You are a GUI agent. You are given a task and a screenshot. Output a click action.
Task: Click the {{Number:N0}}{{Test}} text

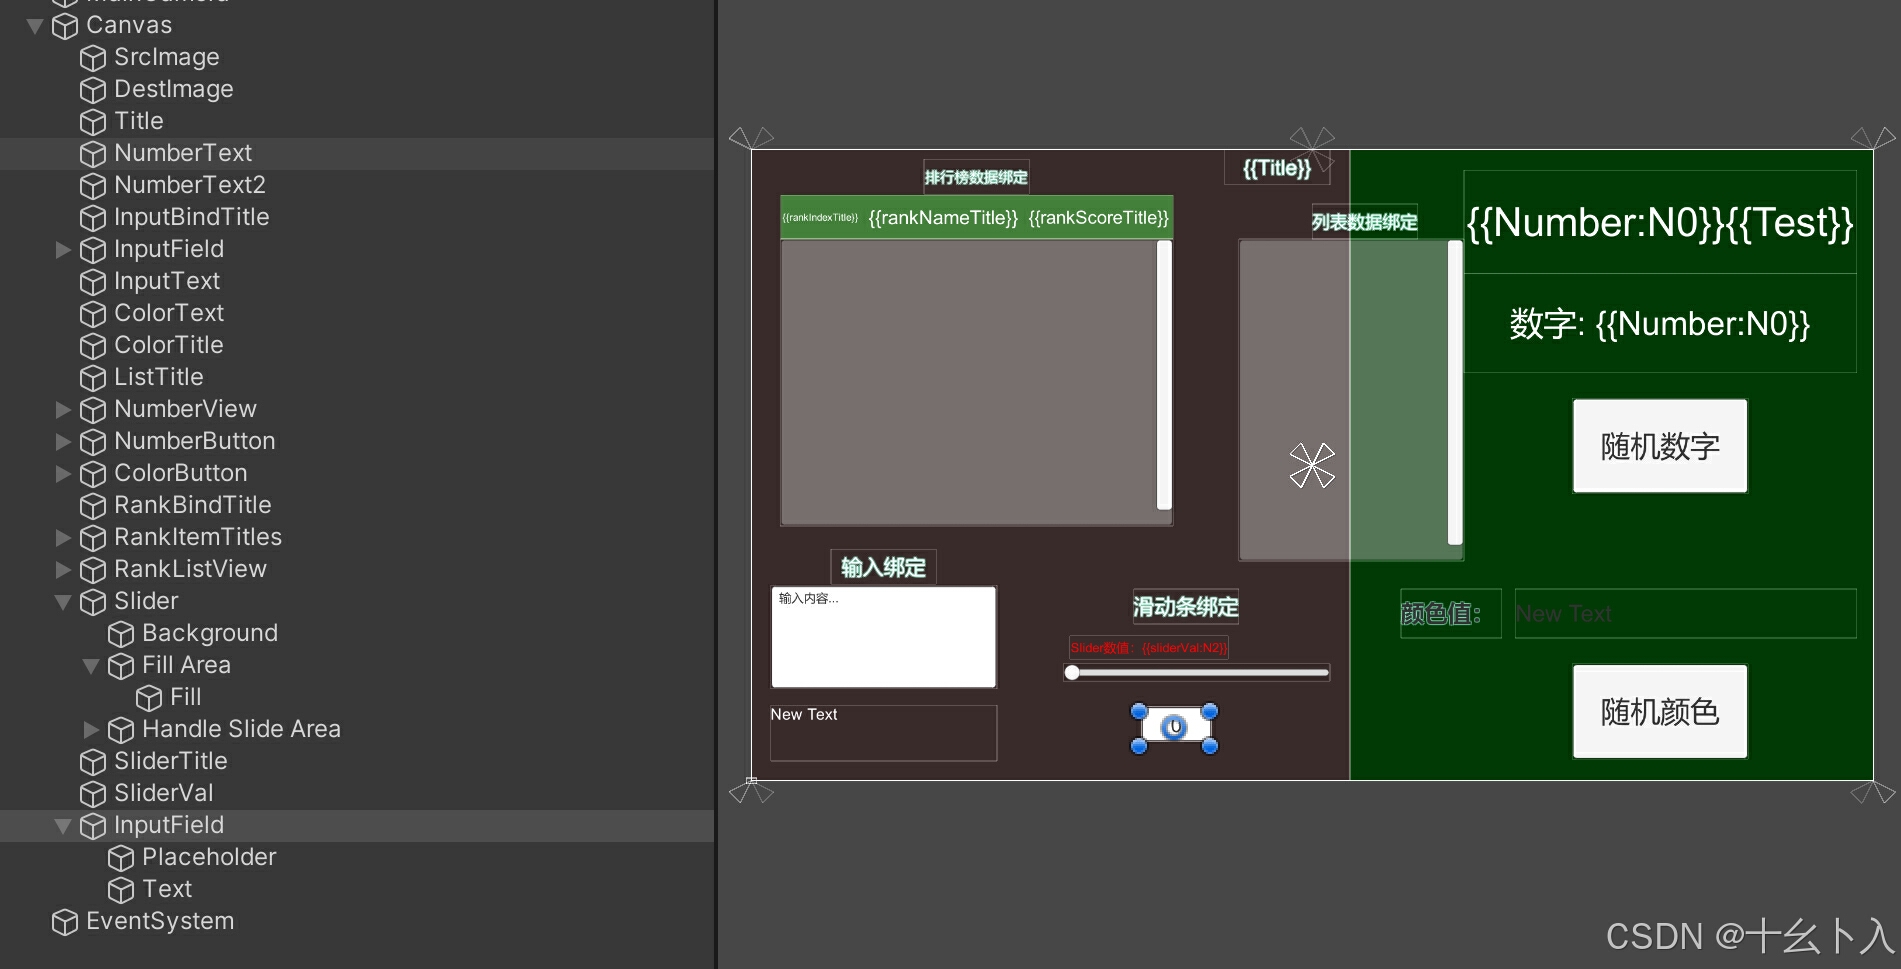coord(1660,223)
